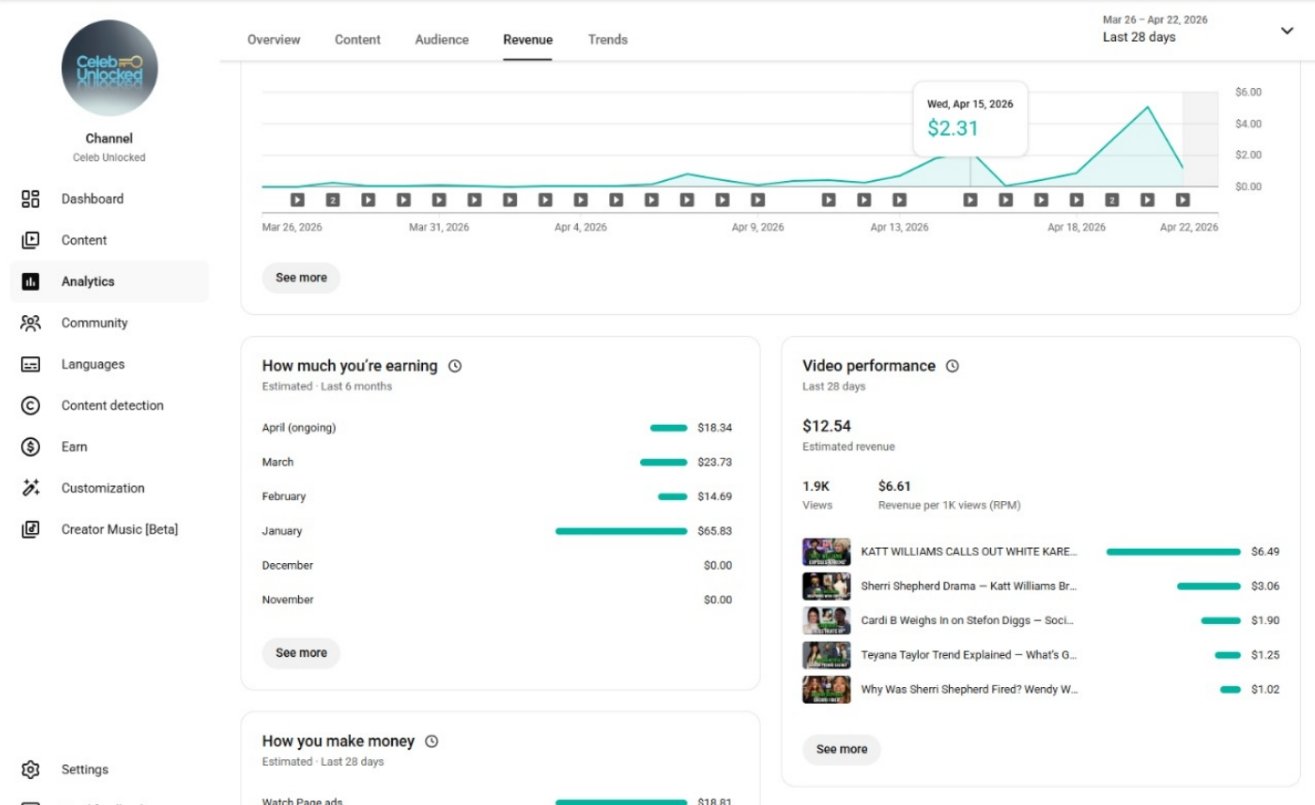This screenshot has height=805, width=1315.
Task: Select the Community people icon
Action: 30,323
